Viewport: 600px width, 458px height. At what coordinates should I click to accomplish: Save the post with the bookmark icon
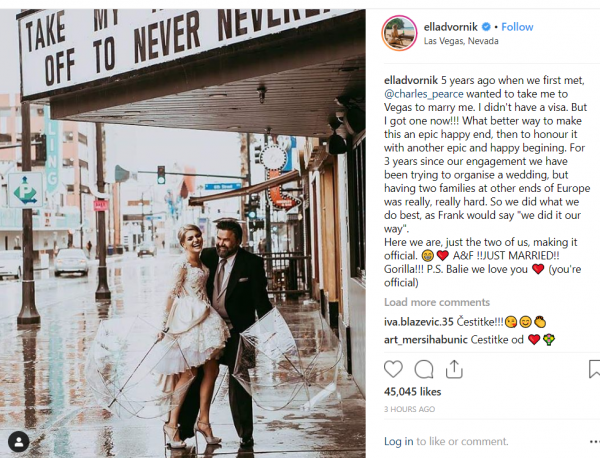(x=594, y=369)
